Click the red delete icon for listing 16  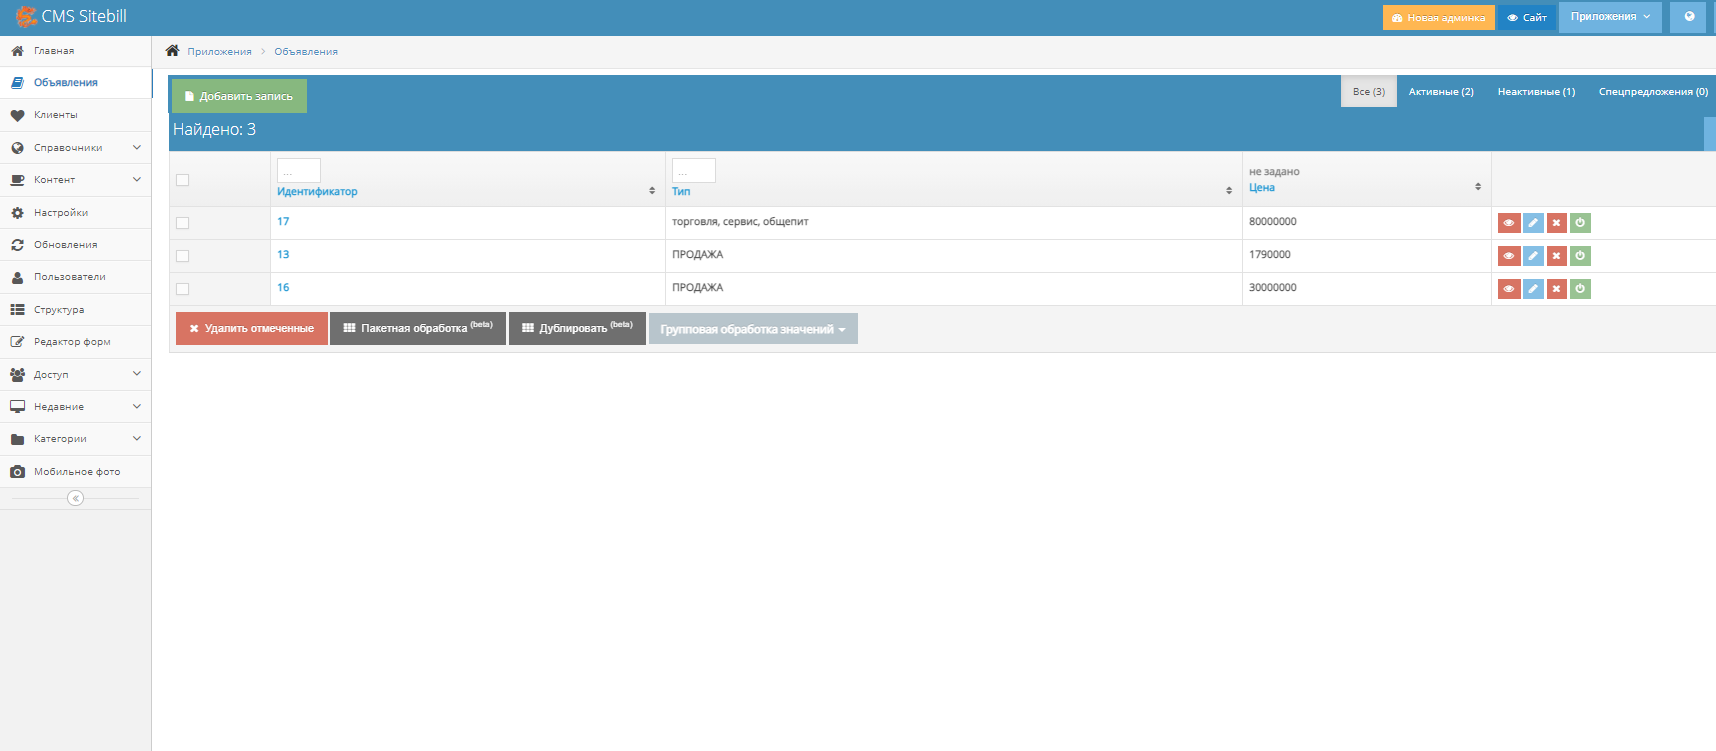pos(1556,289)
